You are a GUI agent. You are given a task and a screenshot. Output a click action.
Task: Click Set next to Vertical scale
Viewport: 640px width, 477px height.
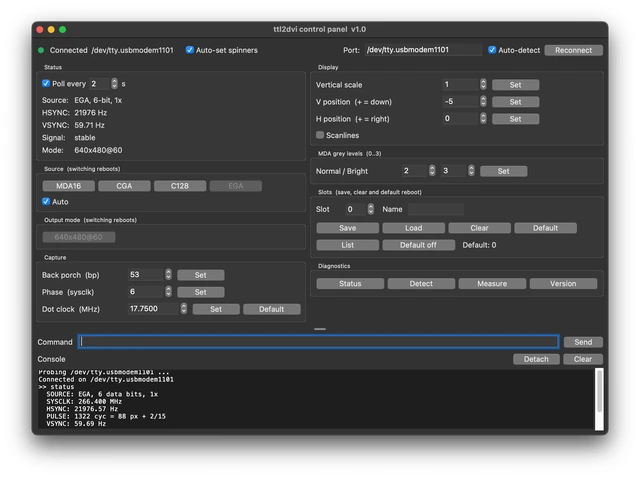click(x=516, y=85)
